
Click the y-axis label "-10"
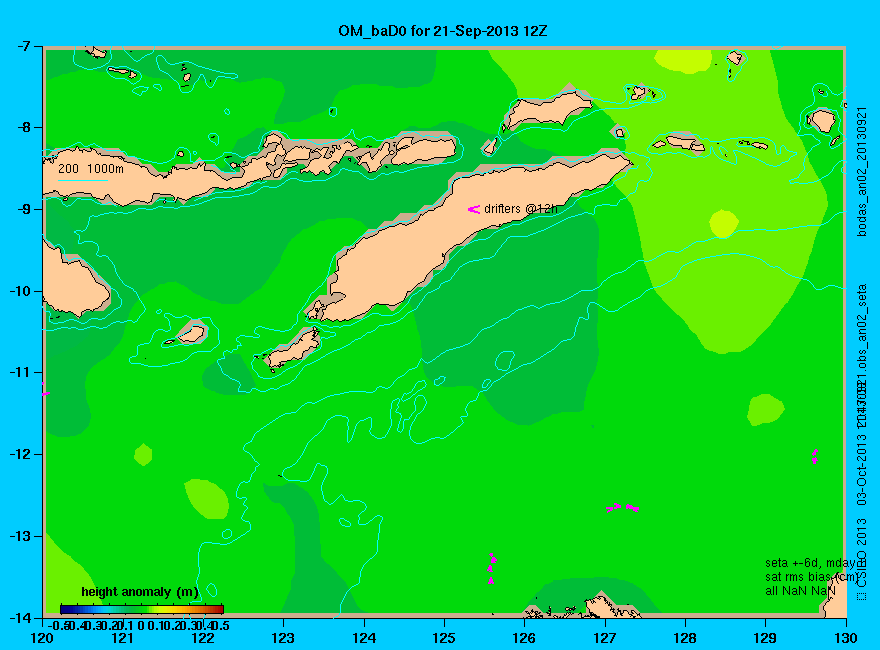21,291
